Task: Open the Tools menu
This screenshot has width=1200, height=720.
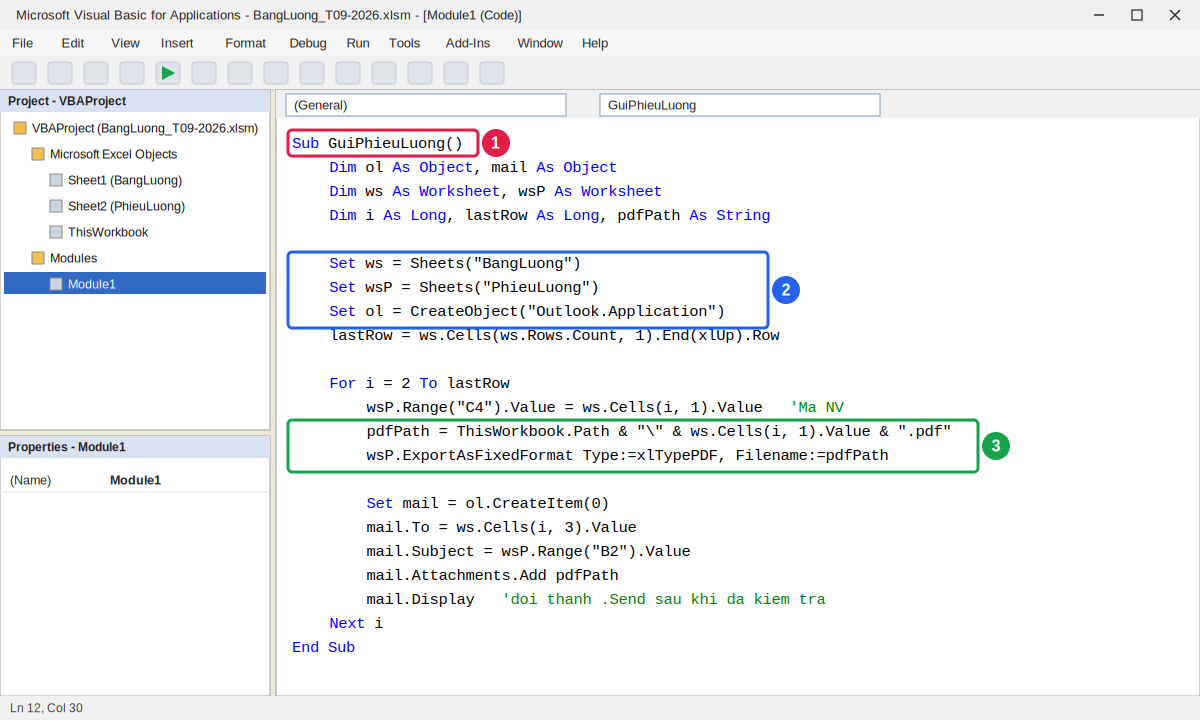Action: 404,43
